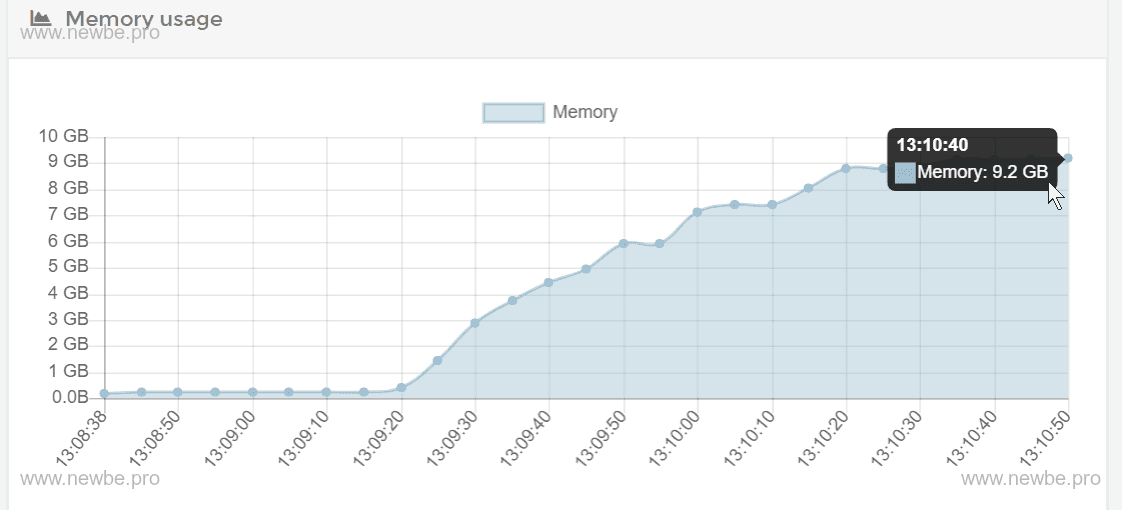
Task: Select the data point above 13:09:40
Action: click(548, 283)
